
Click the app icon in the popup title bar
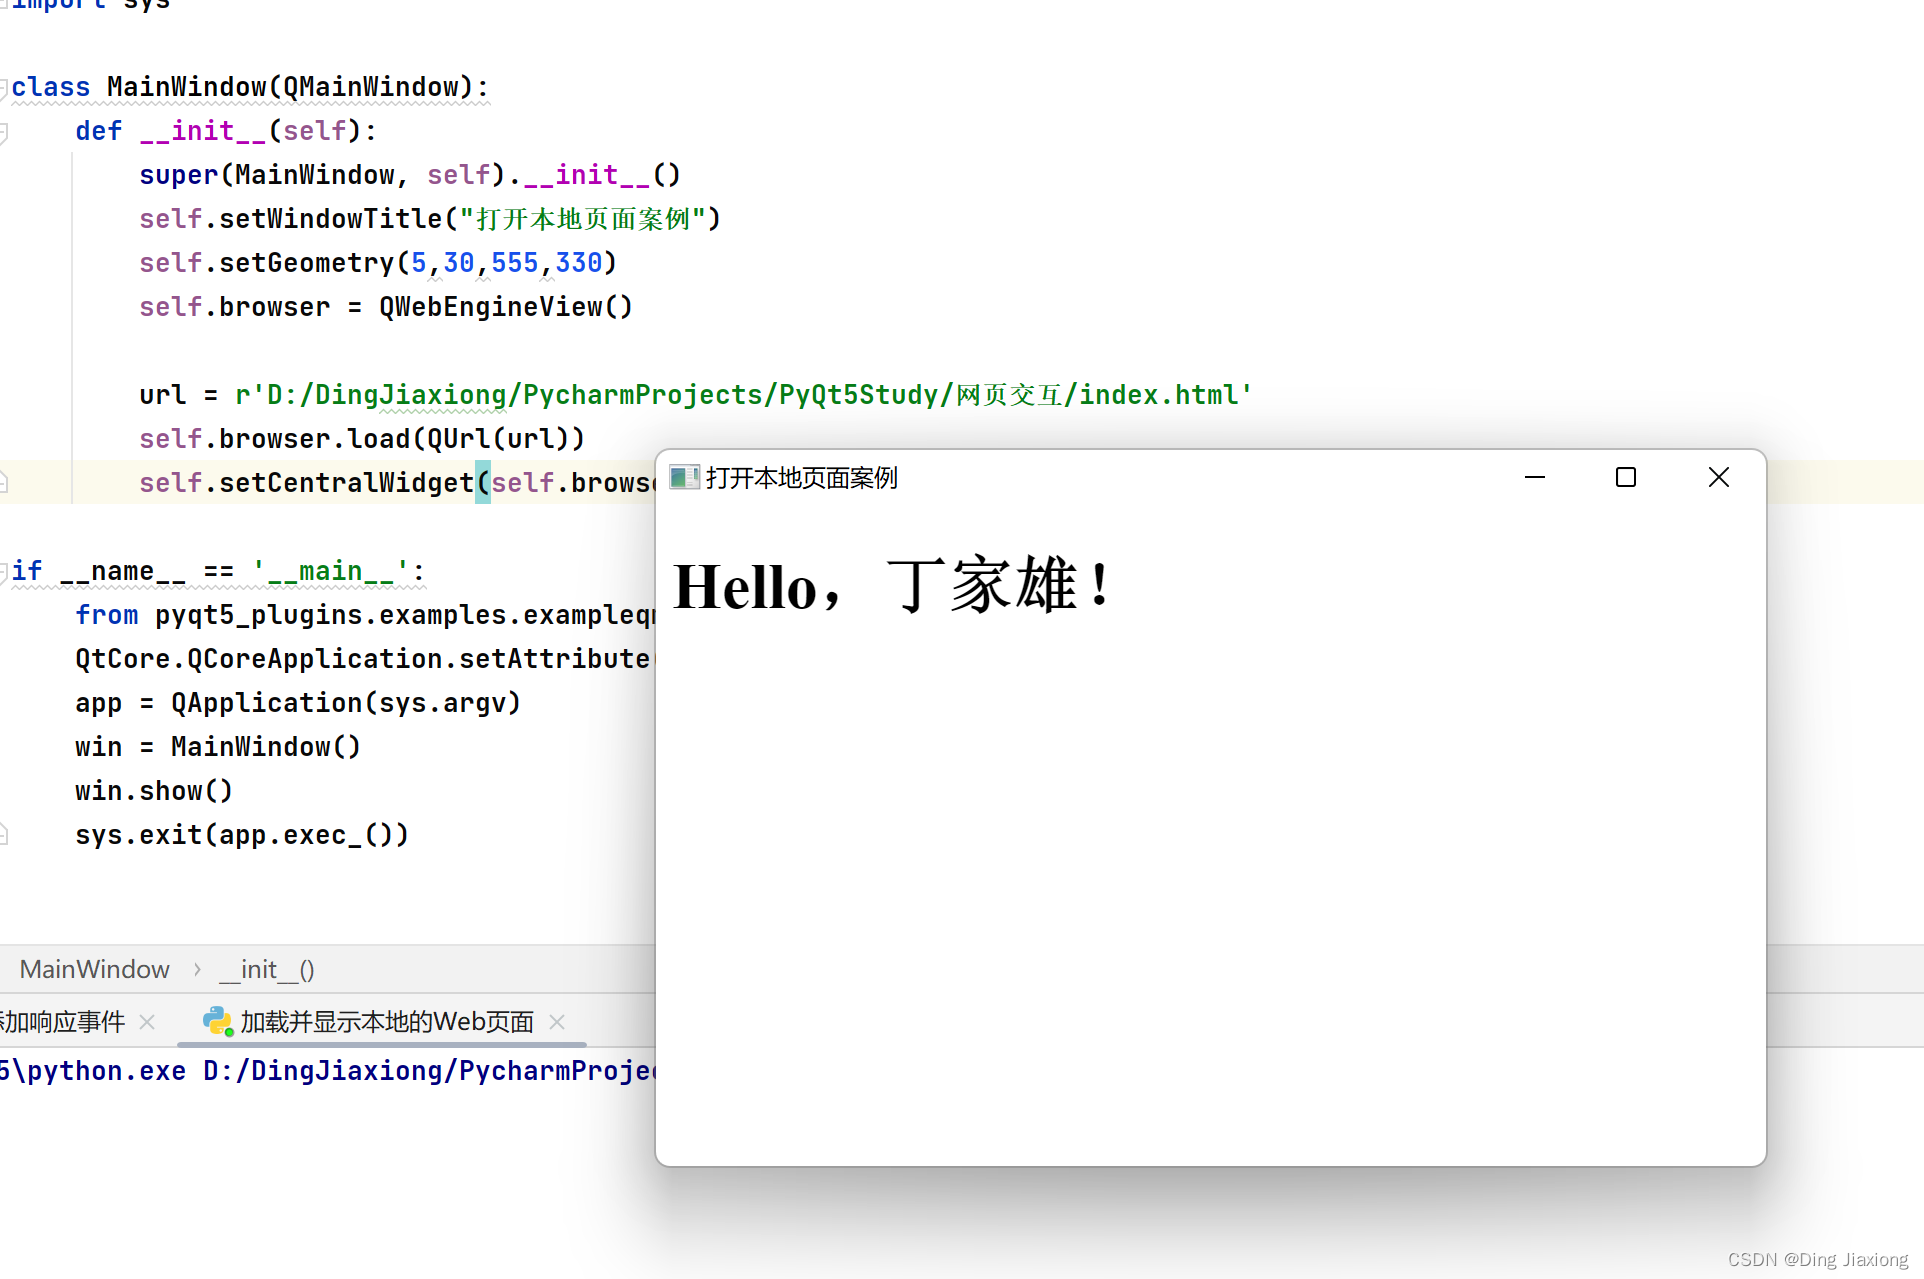[x=684, y=478]
